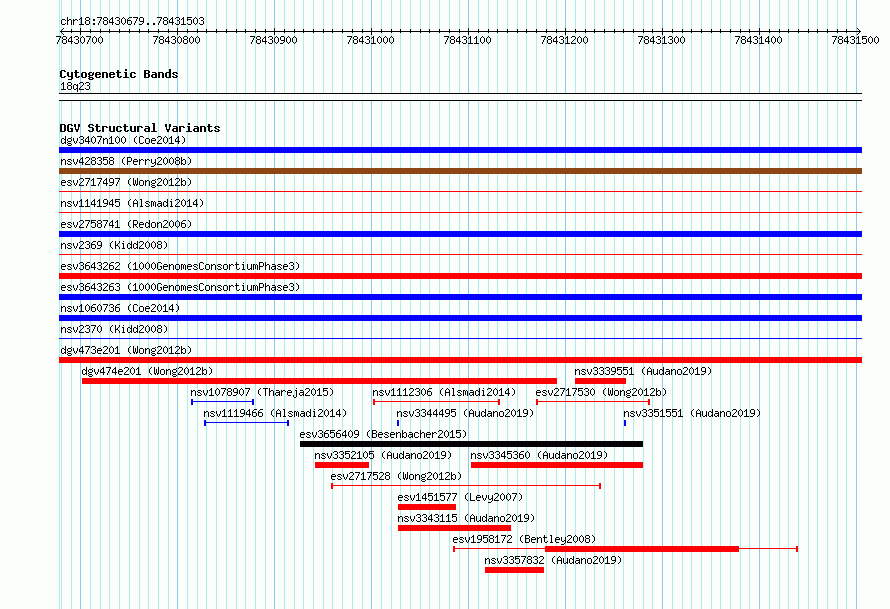Click the esv2717528 (Wong2012b) red line
890x609 pixels.
point(466,486)
